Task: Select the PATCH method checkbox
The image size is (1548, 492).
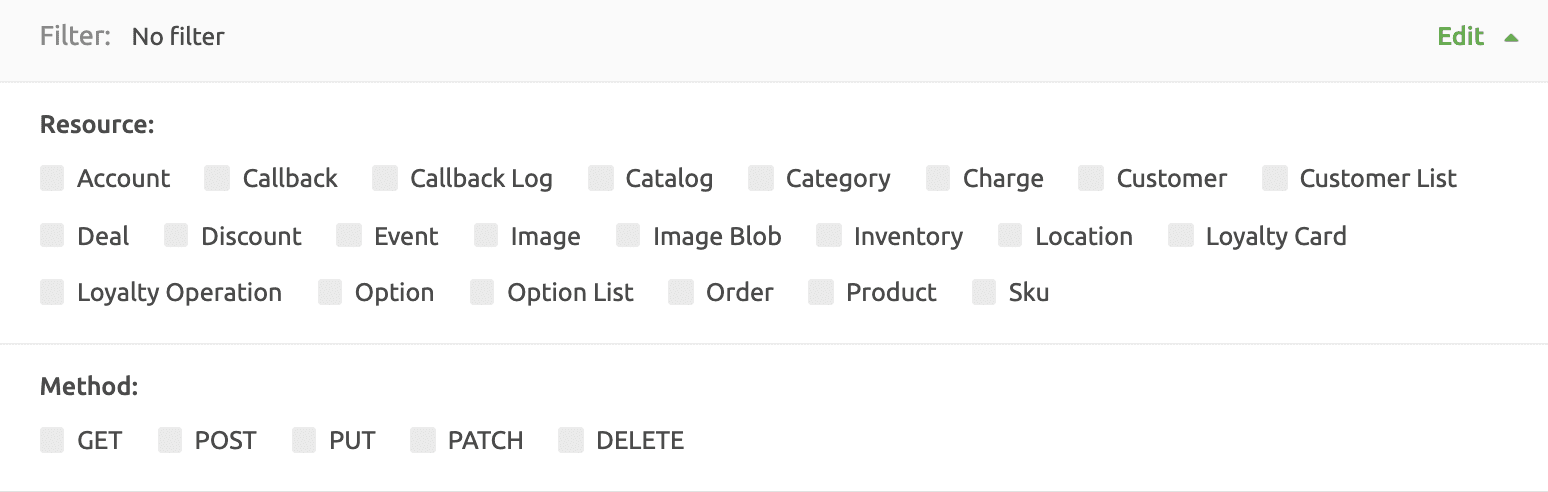Action: (x=423, y=441)
